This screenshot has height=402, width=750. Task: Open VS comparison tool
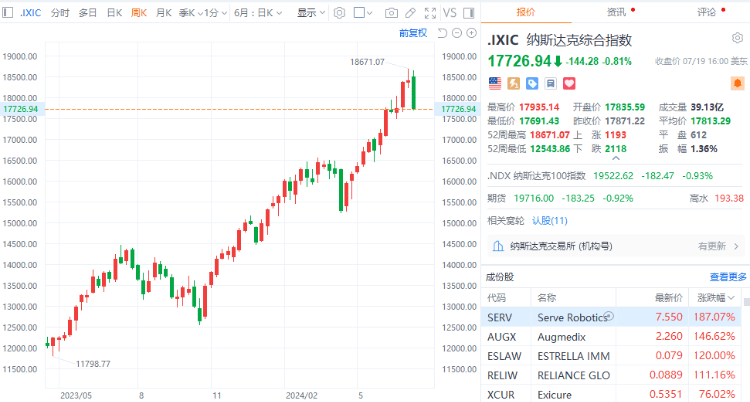tap(450, 13)
